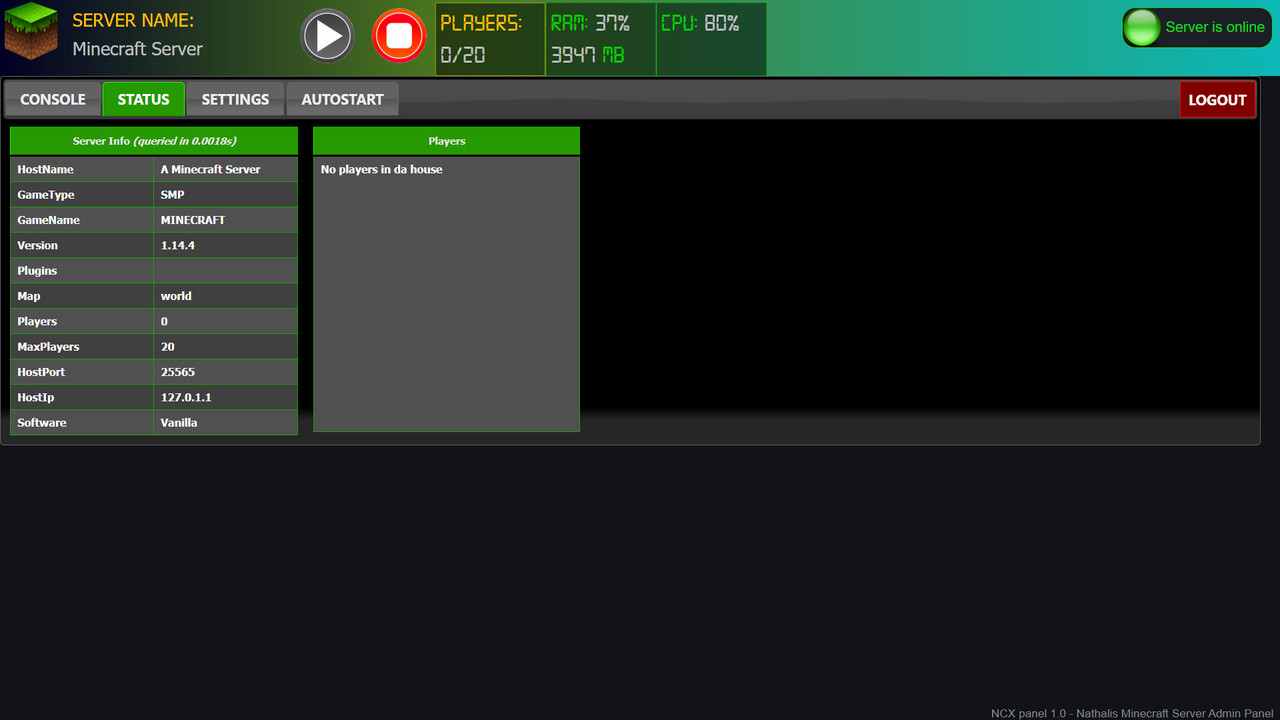Click the LOGOUT button
The height and width of the screenshot is (720, 1280).
coord(1217,99)
